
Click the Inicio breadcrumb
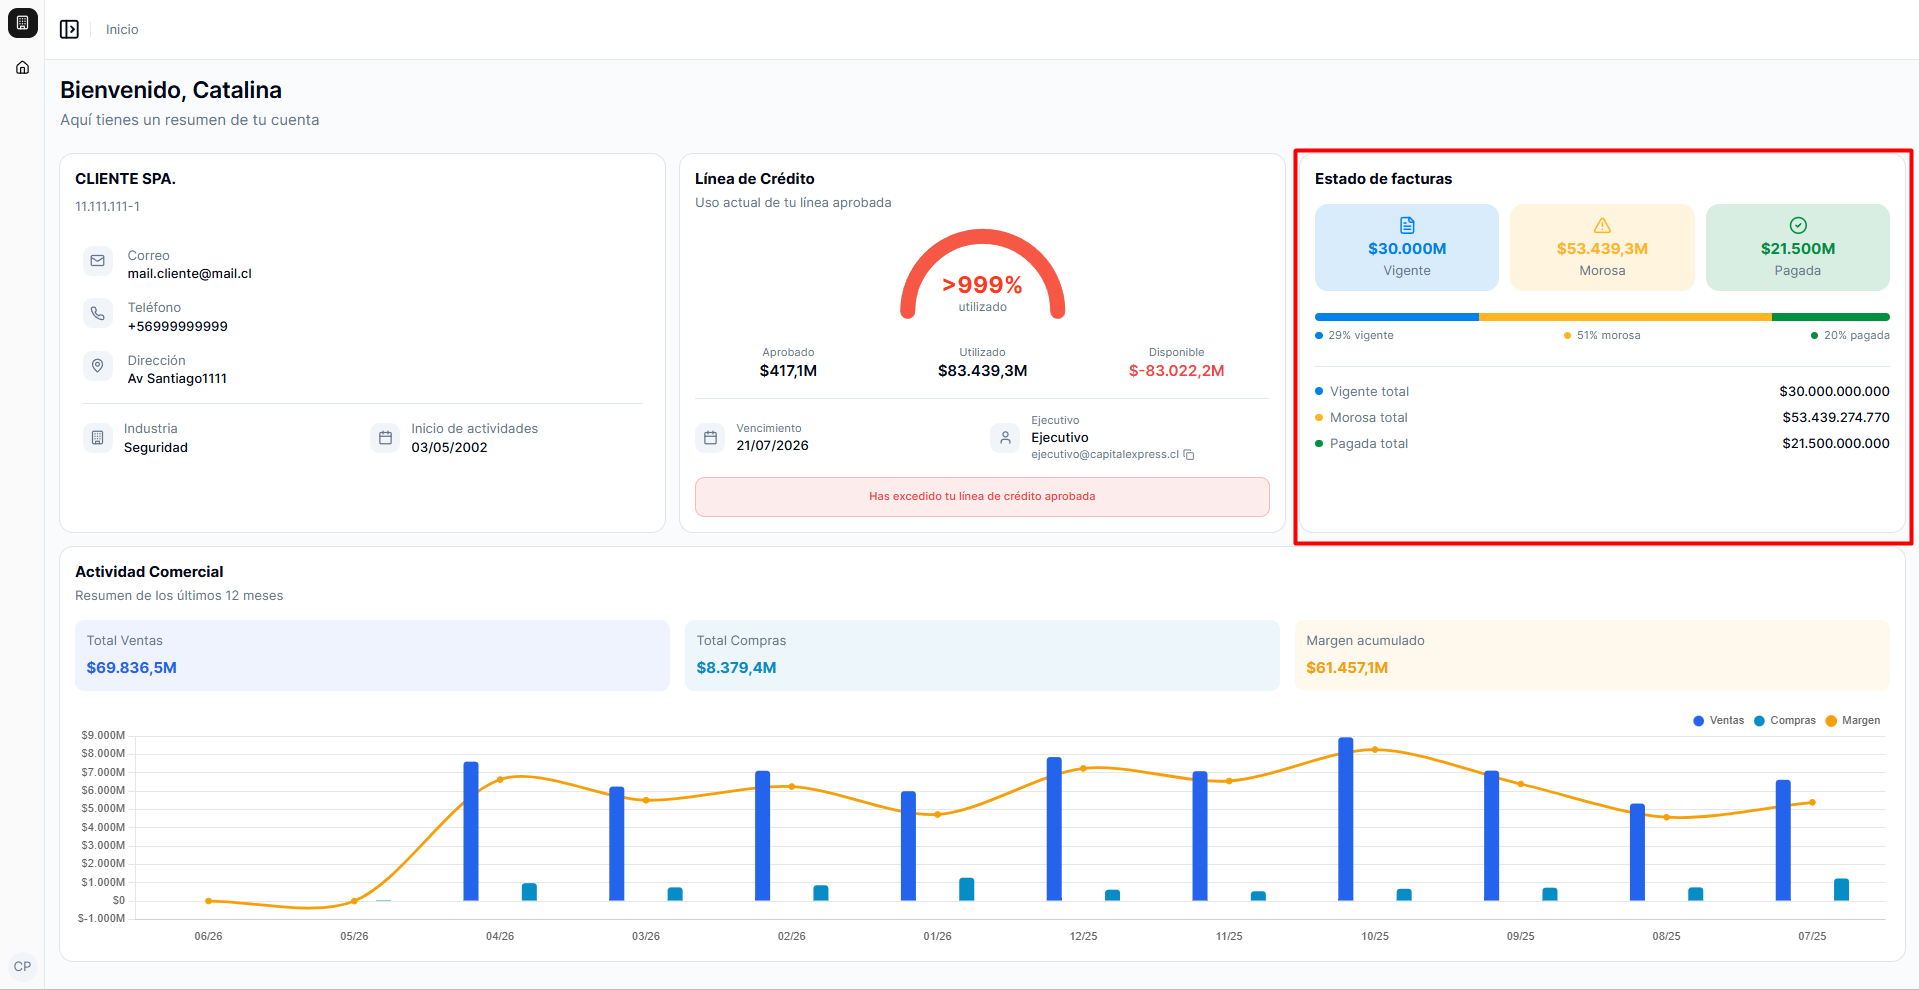click(x=122, y=30)
